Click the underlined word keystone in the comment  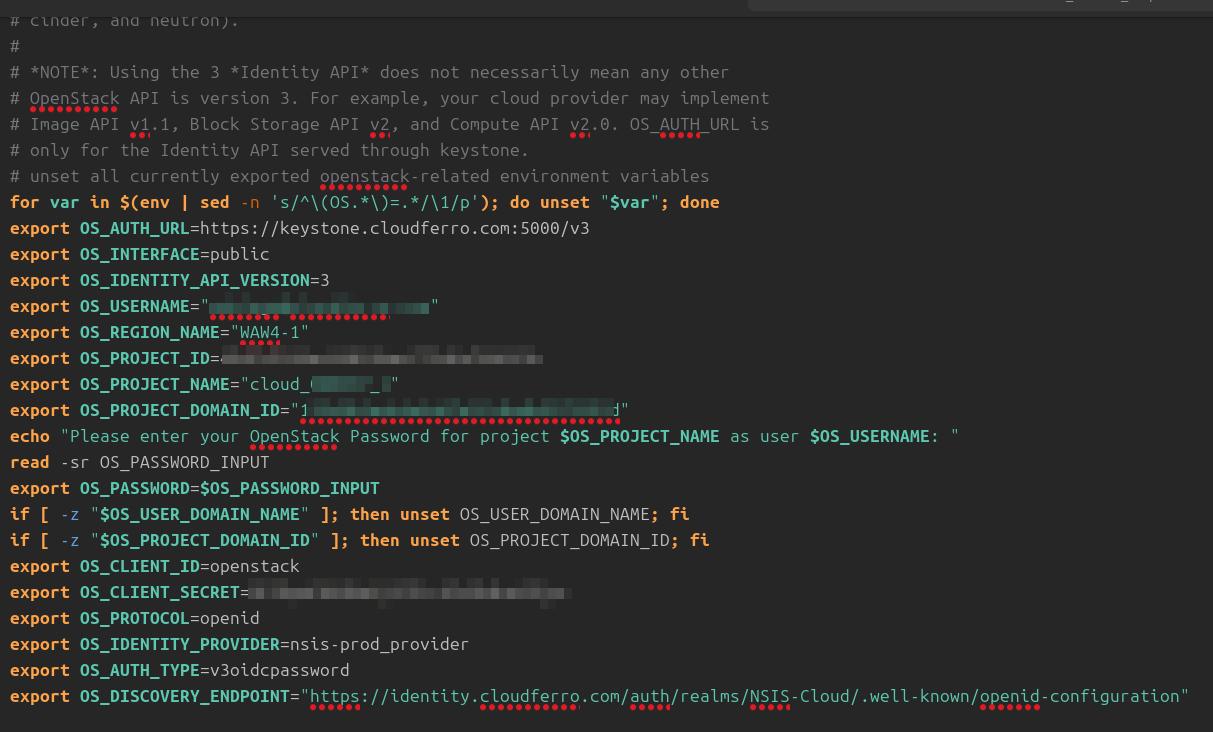click(x=480, y=150)
